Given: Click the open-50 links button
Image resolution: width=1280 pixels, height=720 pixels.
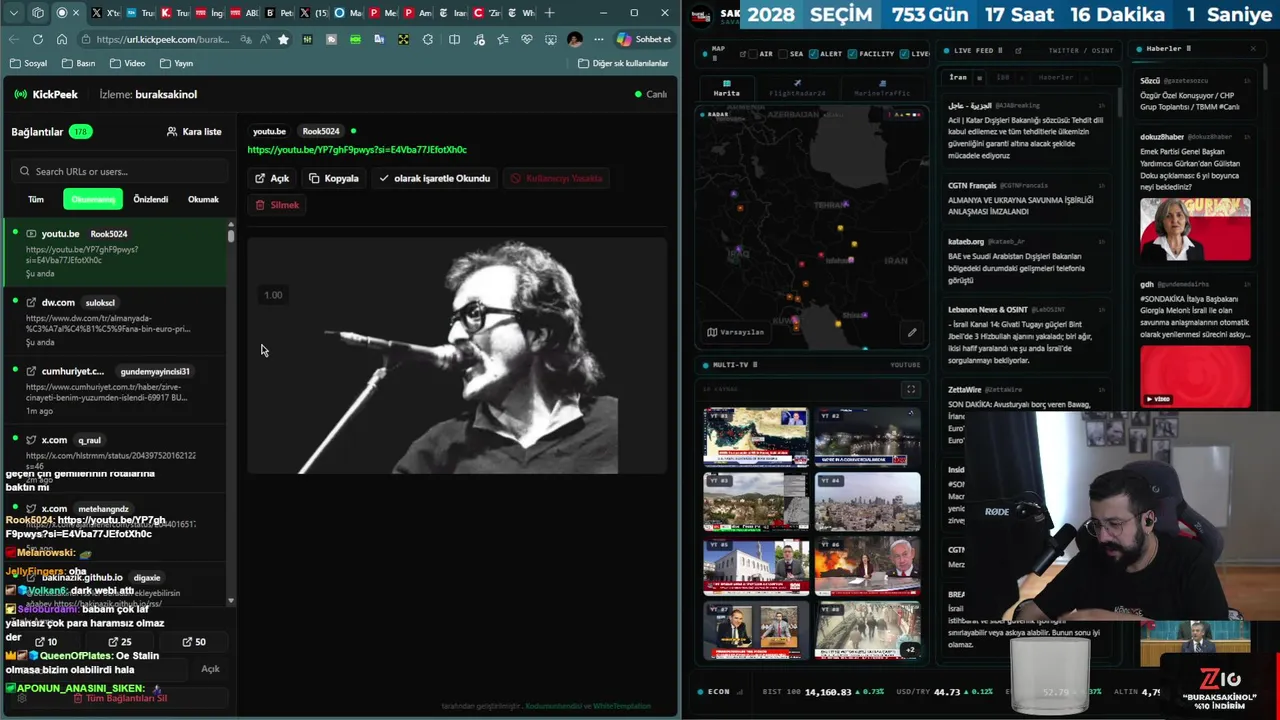Looking at the screenshot, I should 194,642.
